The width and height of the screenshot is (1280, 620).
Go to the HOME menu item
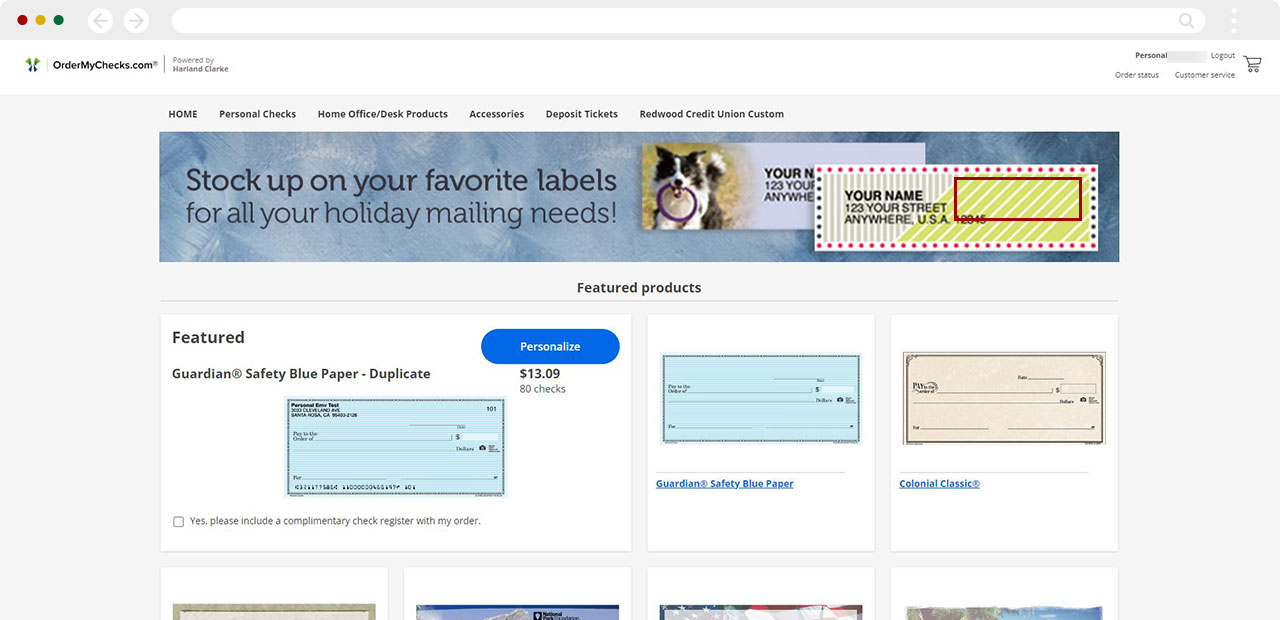coord(183,114)
